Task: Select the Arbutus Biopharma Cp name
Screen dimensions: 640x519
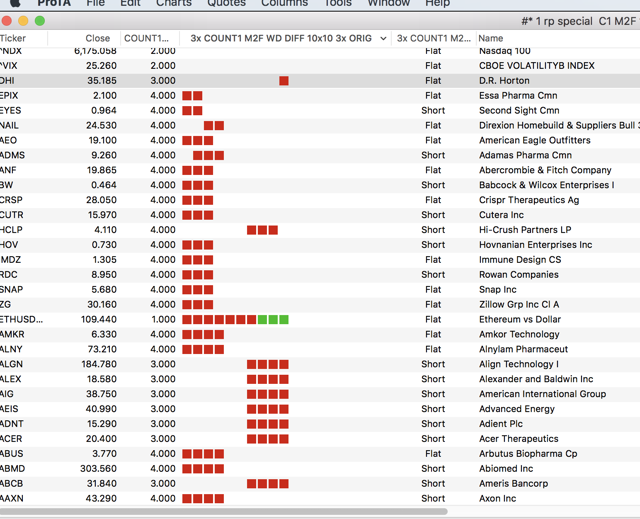Action: [x=528, y=454]
